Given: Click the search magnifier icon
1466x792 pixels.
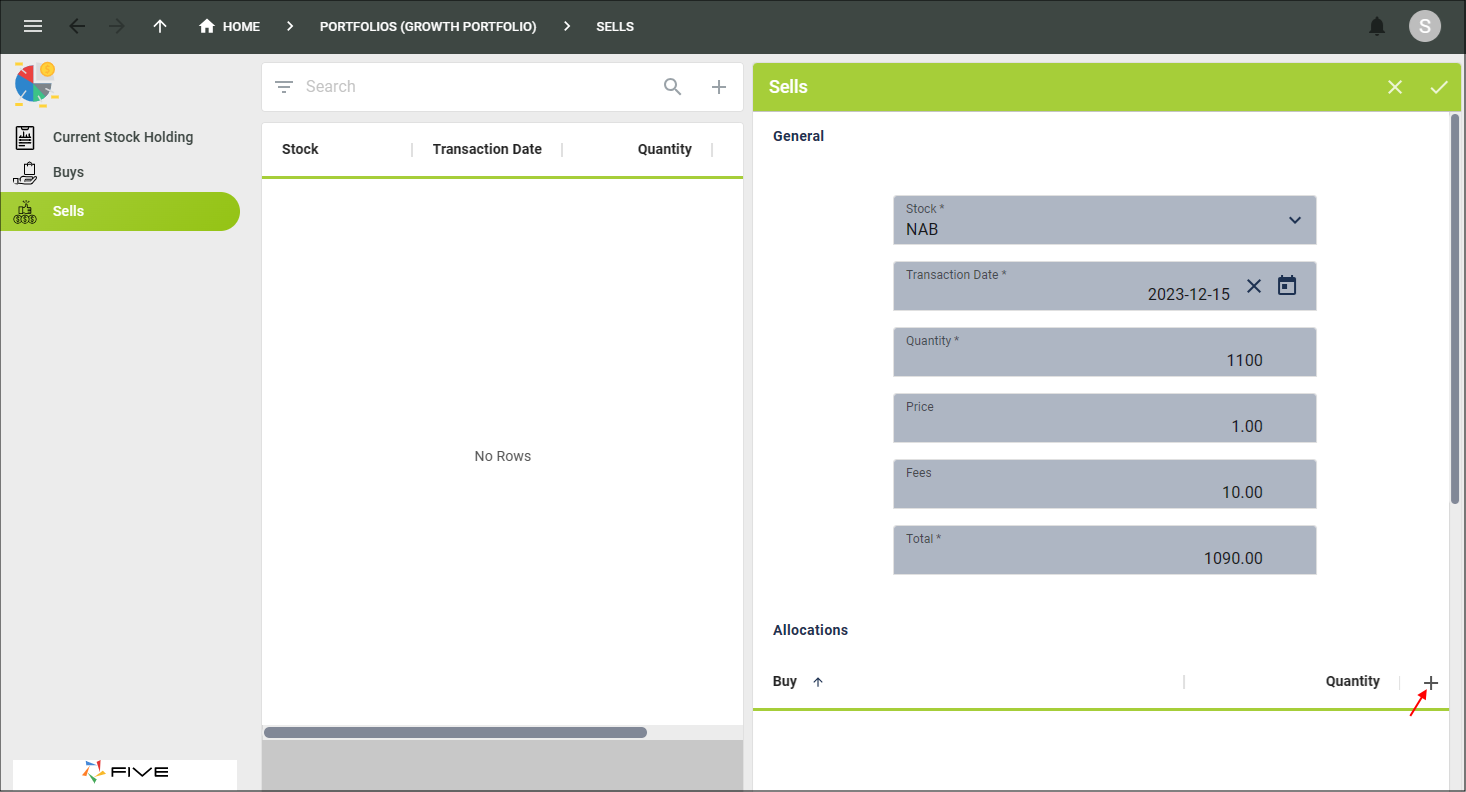Looking at the screenshot, I should click(x=673, y=87).
